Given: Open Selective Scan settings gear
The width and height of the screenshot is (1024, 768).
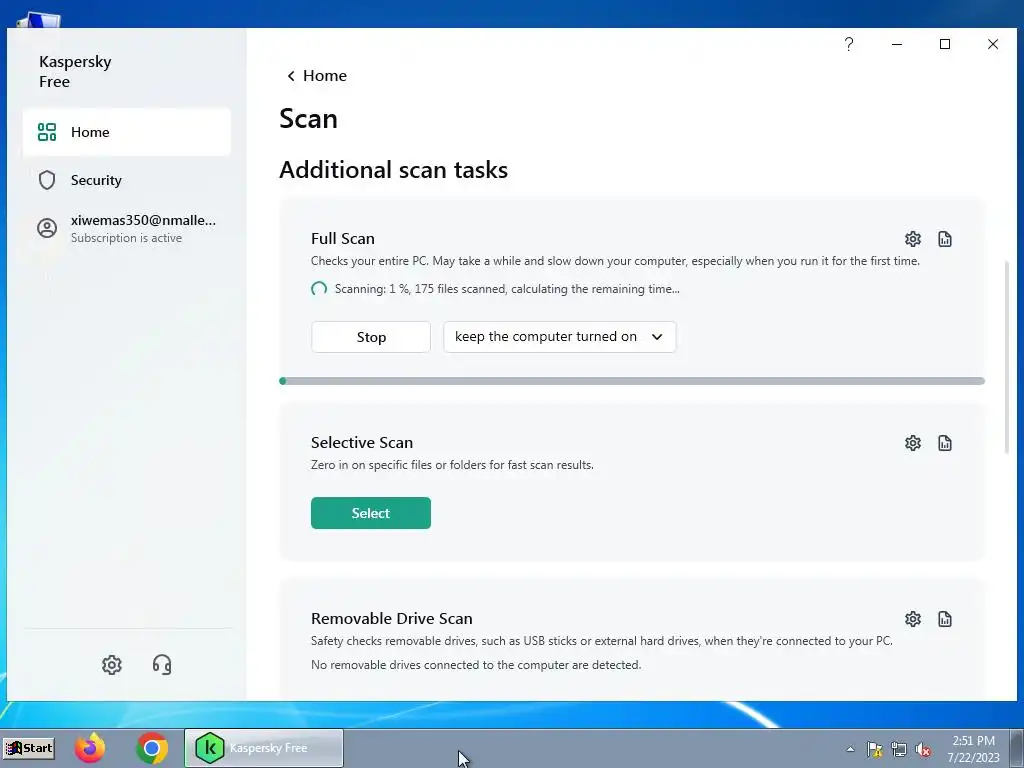Looking at the screenshot, I should click(x=912, y=443).
